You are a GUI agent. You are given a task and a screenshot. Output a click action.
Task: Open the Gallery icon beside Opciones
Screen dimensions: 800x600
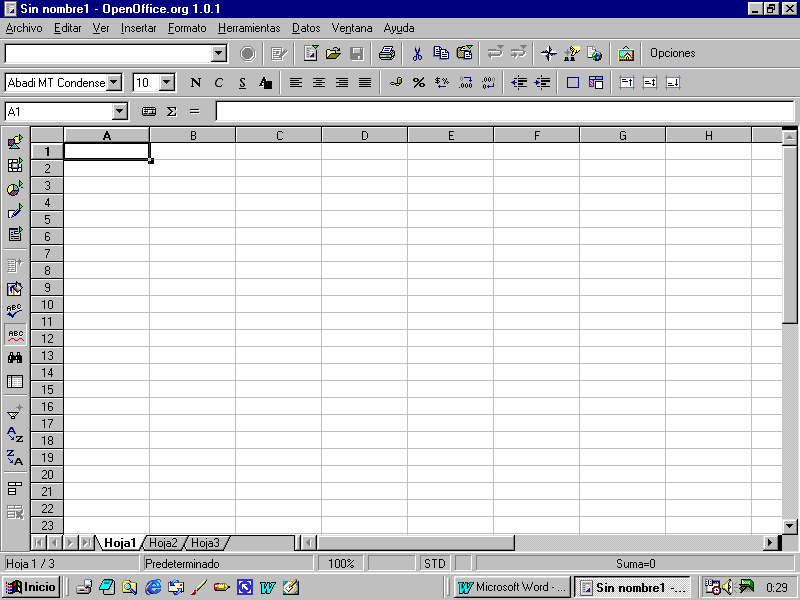(626, 54)
